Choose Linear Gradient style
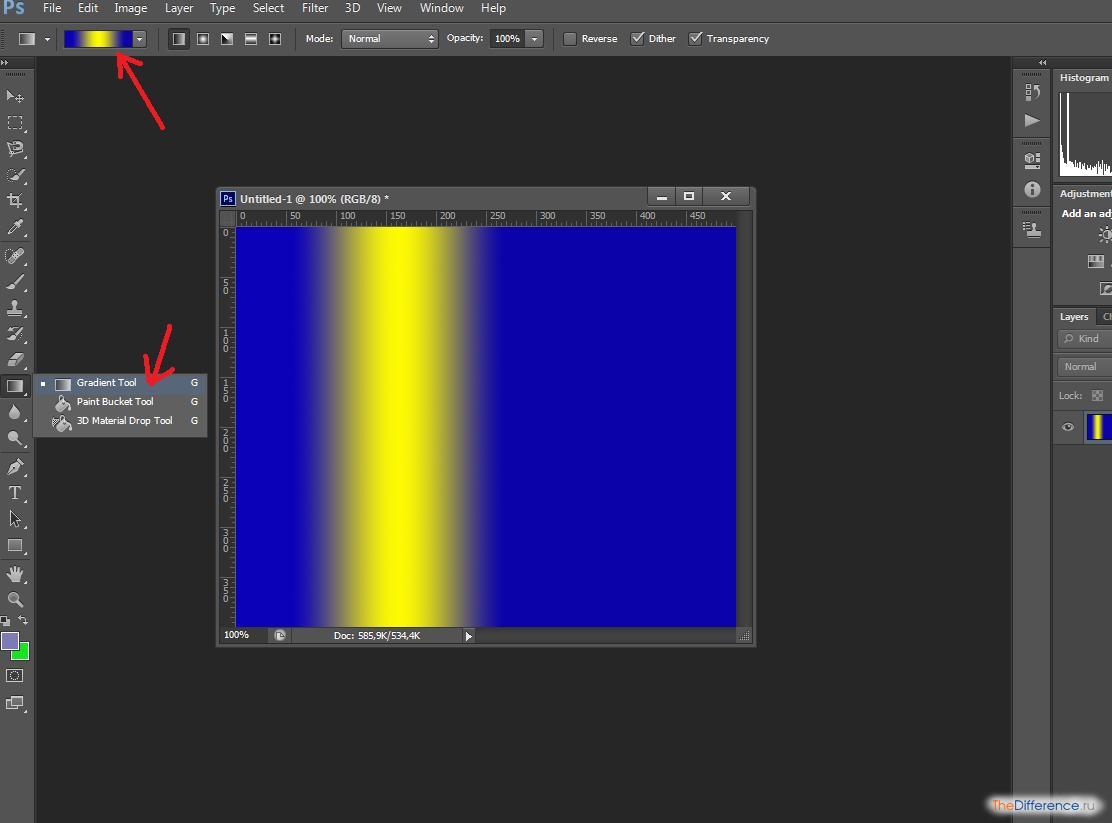Screen dimensions: 1112x823 pos(179,39)
